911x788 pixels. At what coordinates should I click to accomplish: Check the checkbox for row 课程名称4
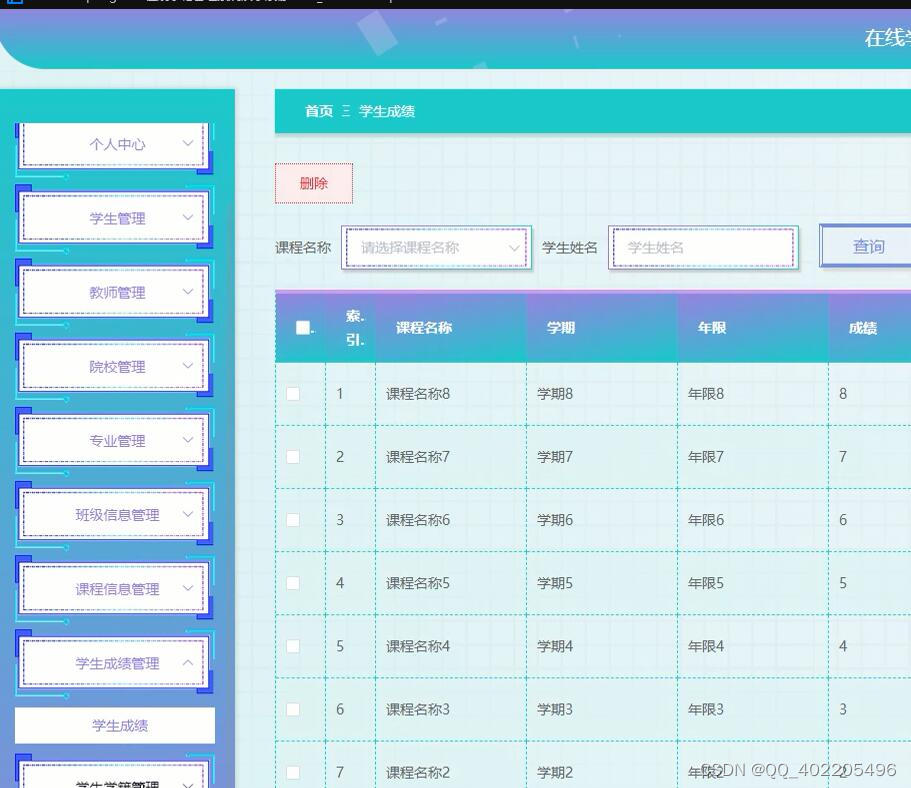(293, 646)
